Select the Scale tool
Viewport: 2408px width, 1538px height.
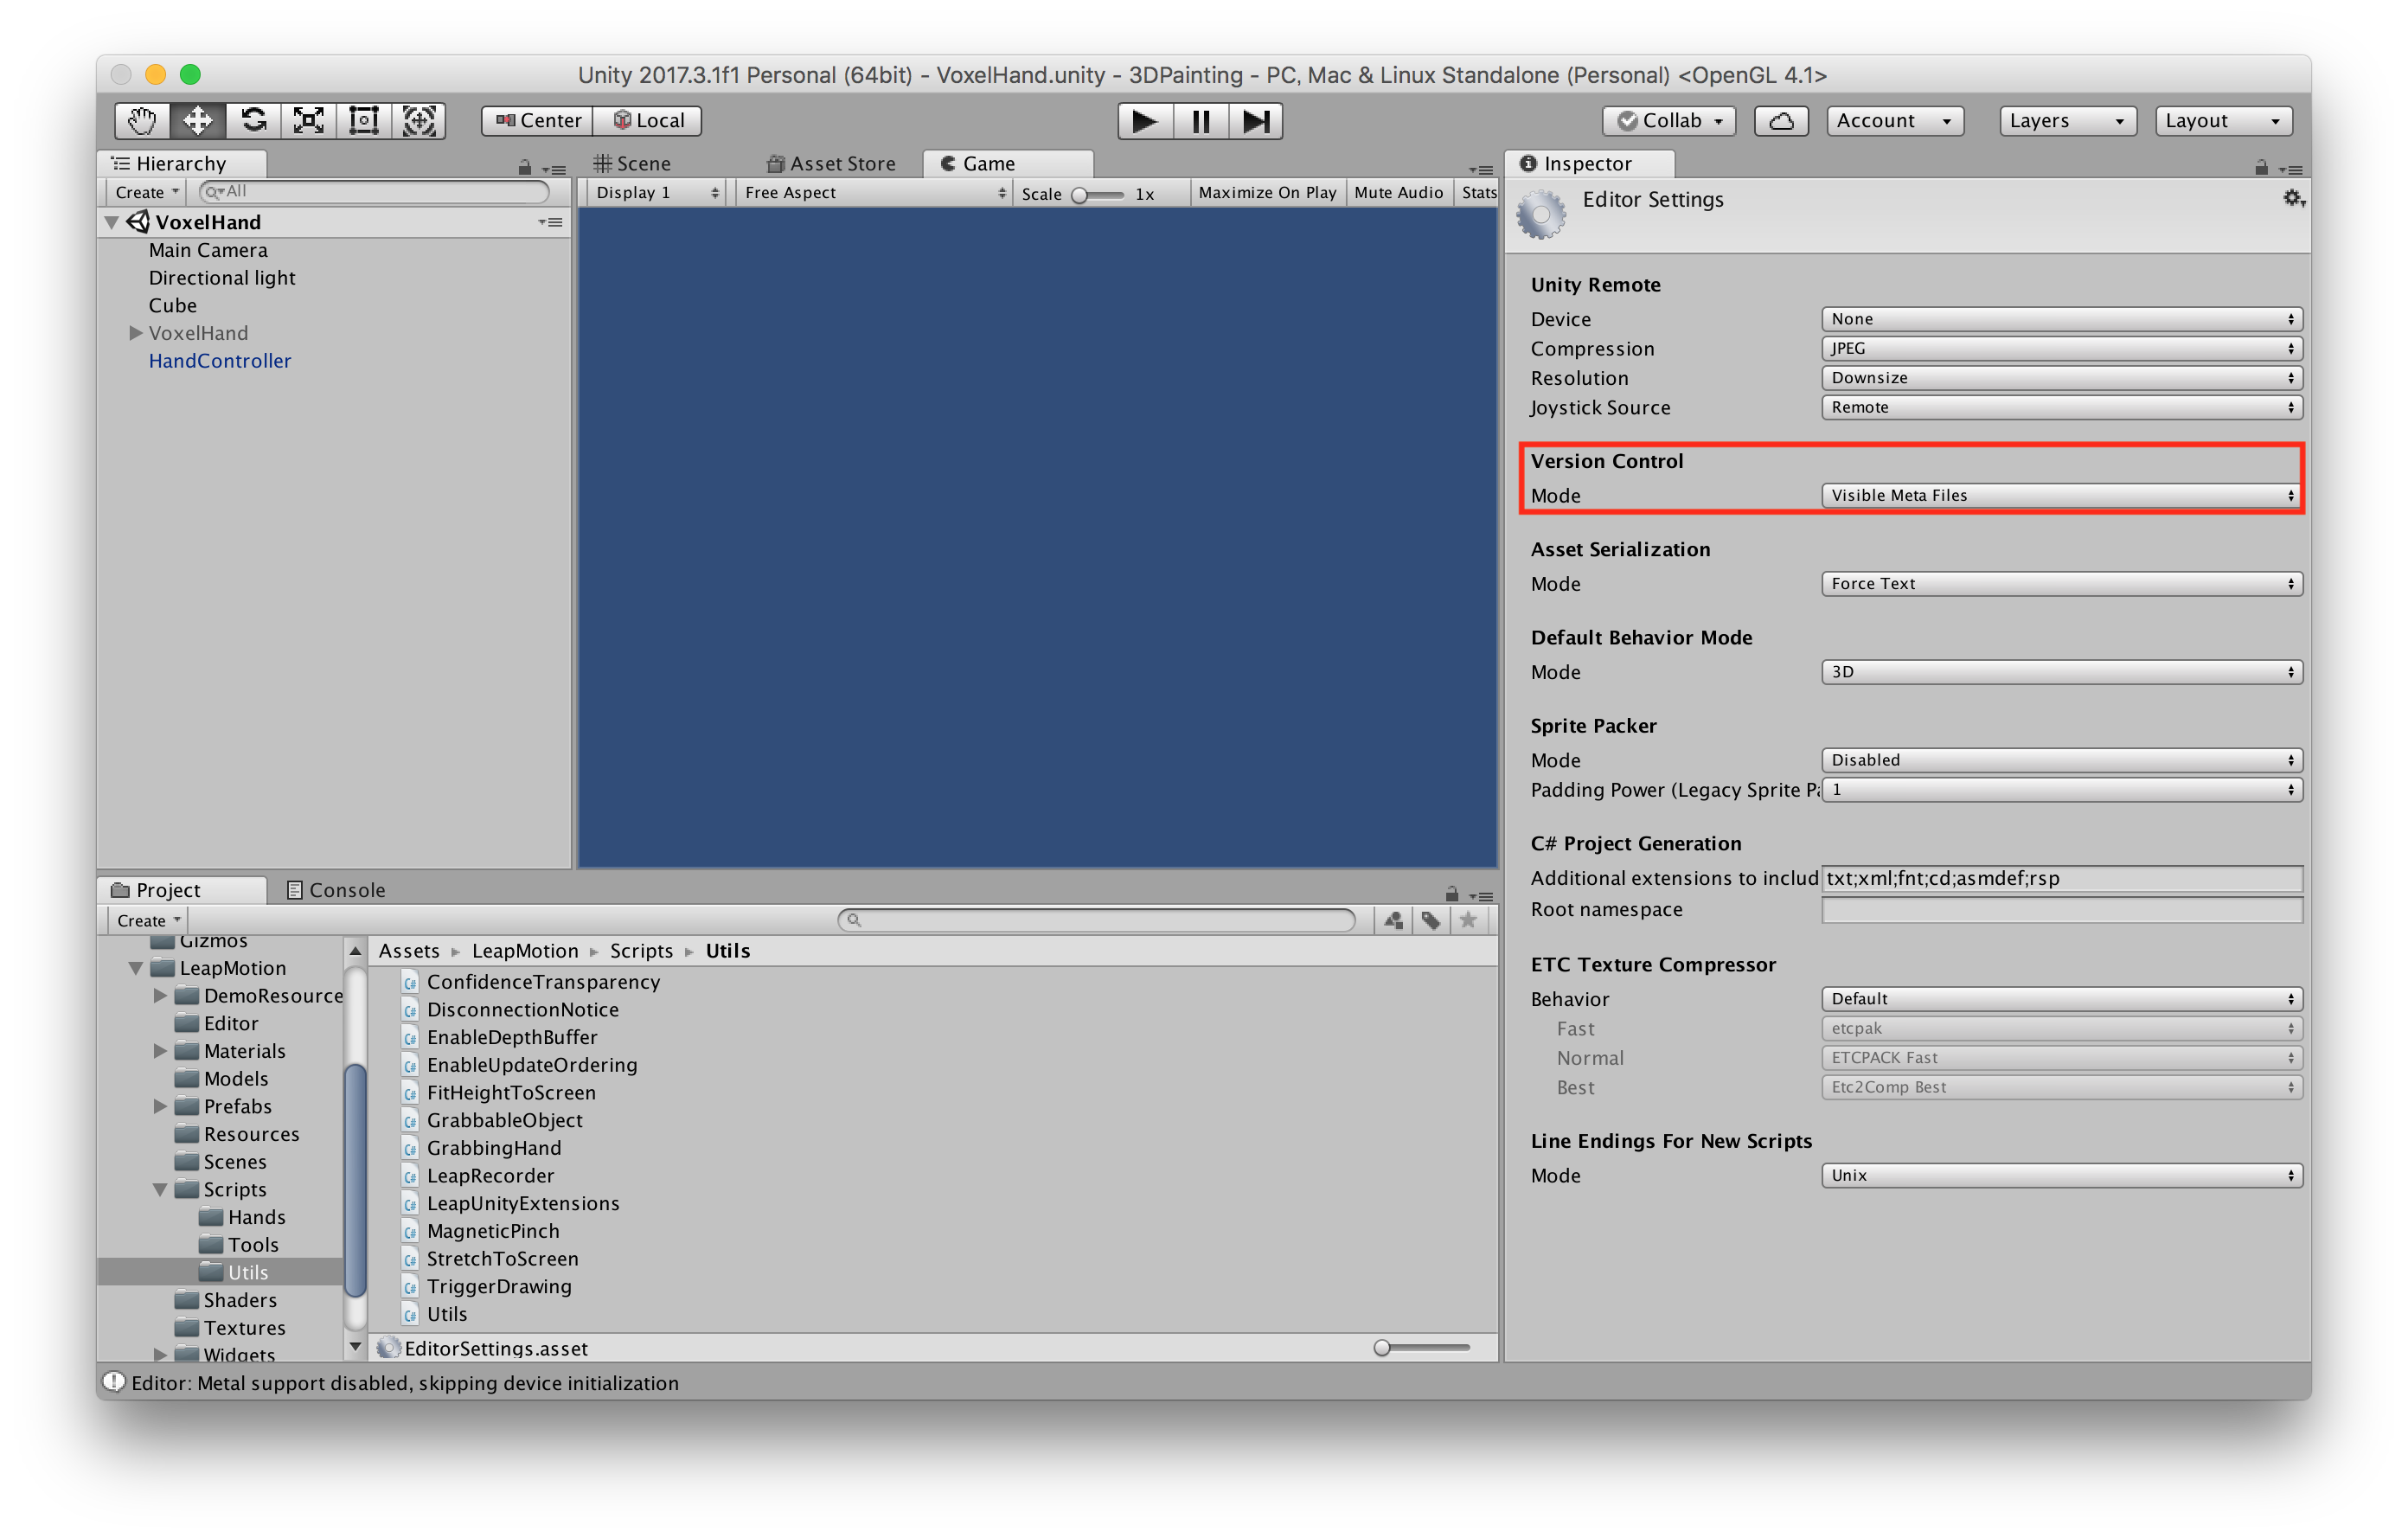[x=308, y=121]
